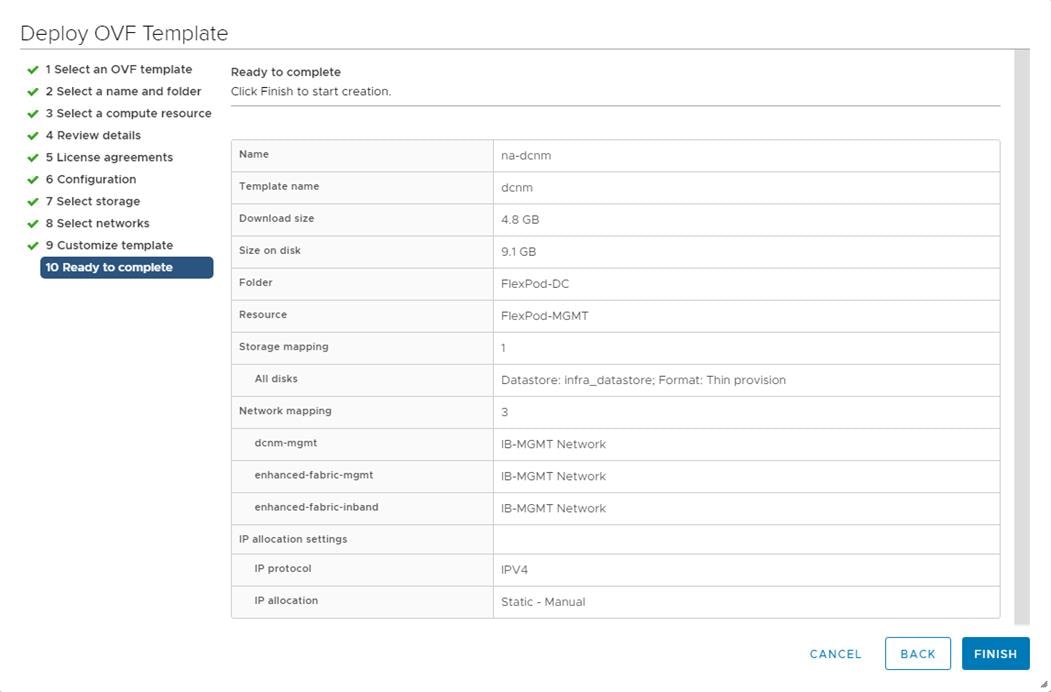Click green checkmark beside Select an OVF template
This screenshot has height=692, width=1051.
tap(33, 70)
